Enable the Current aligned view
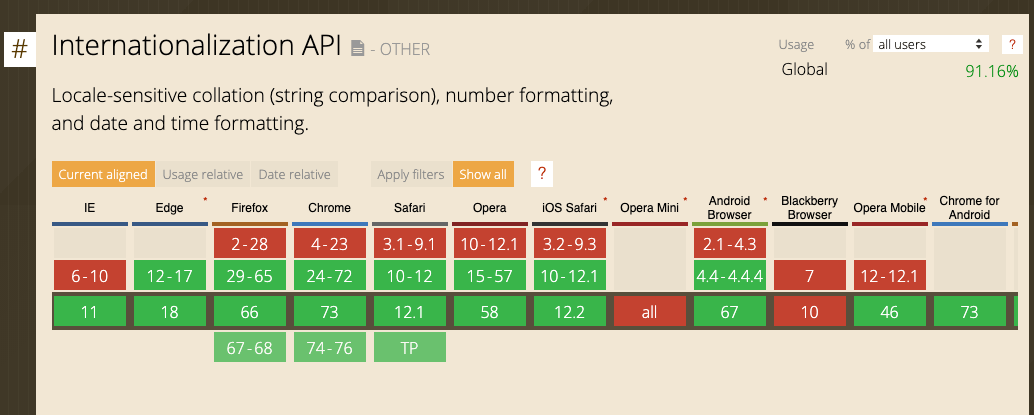Image resolution: width=1034 pixels, height=415 pixels. [103, 174]
